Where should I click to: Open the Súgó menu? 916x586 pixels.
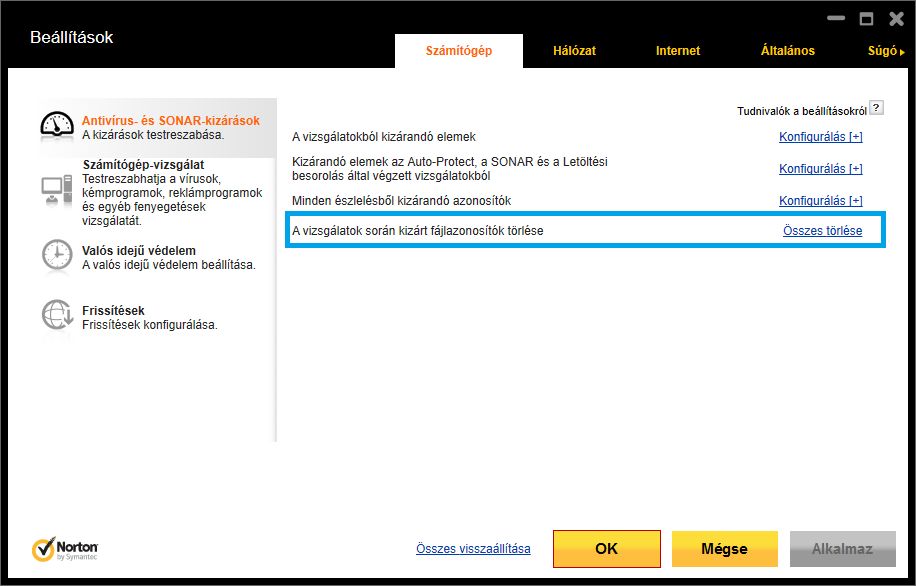click(886, 51)
